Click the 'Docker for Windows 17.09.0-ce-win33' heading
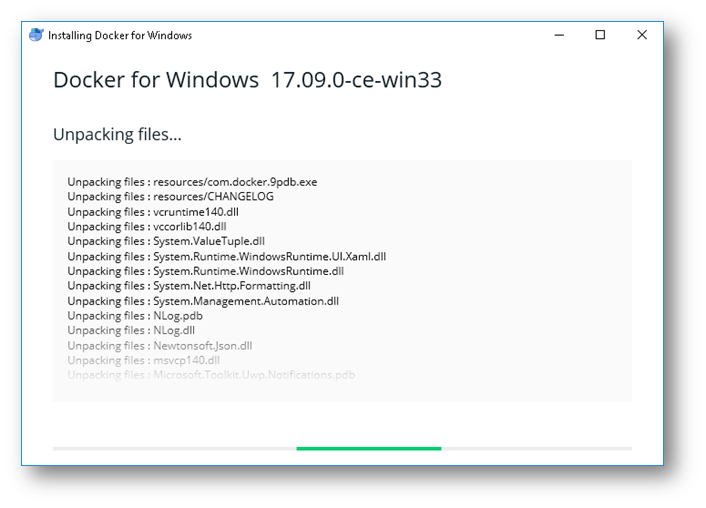 247,80
